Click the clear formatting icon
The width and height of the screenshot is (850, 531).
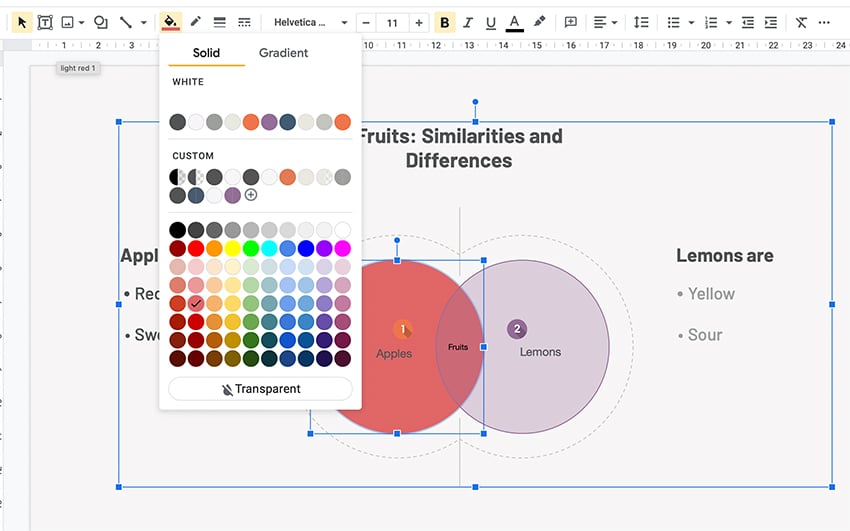click(x=801, y=22)
